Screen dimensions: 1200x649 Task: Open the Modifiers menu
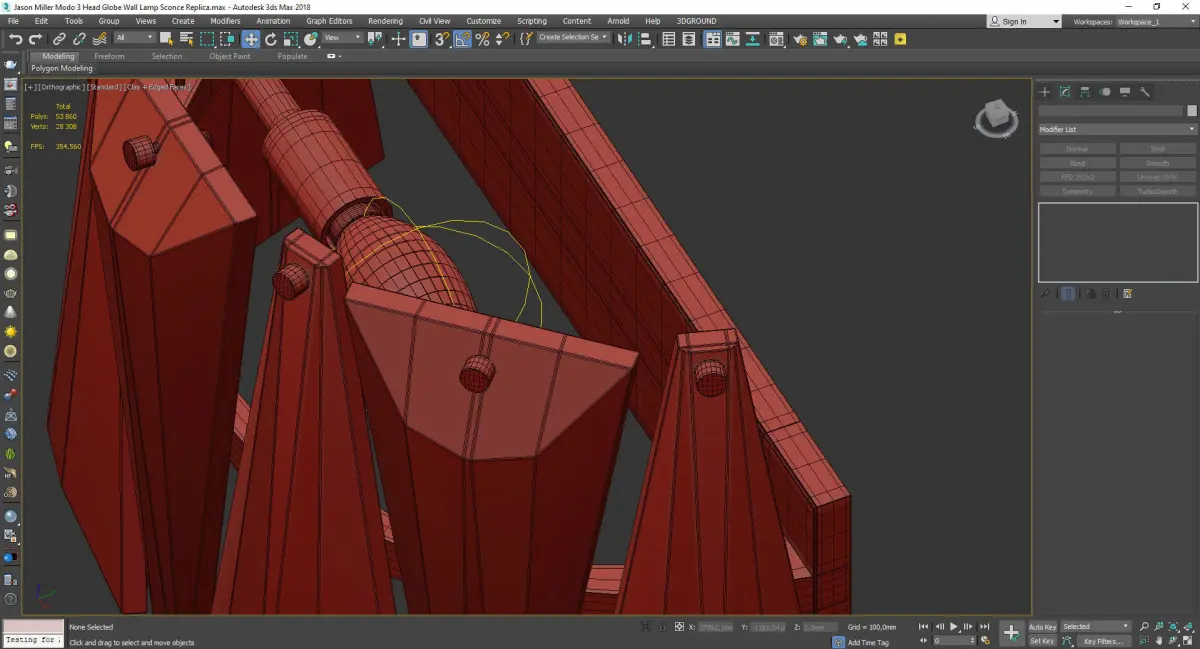(x=225, y=21)
